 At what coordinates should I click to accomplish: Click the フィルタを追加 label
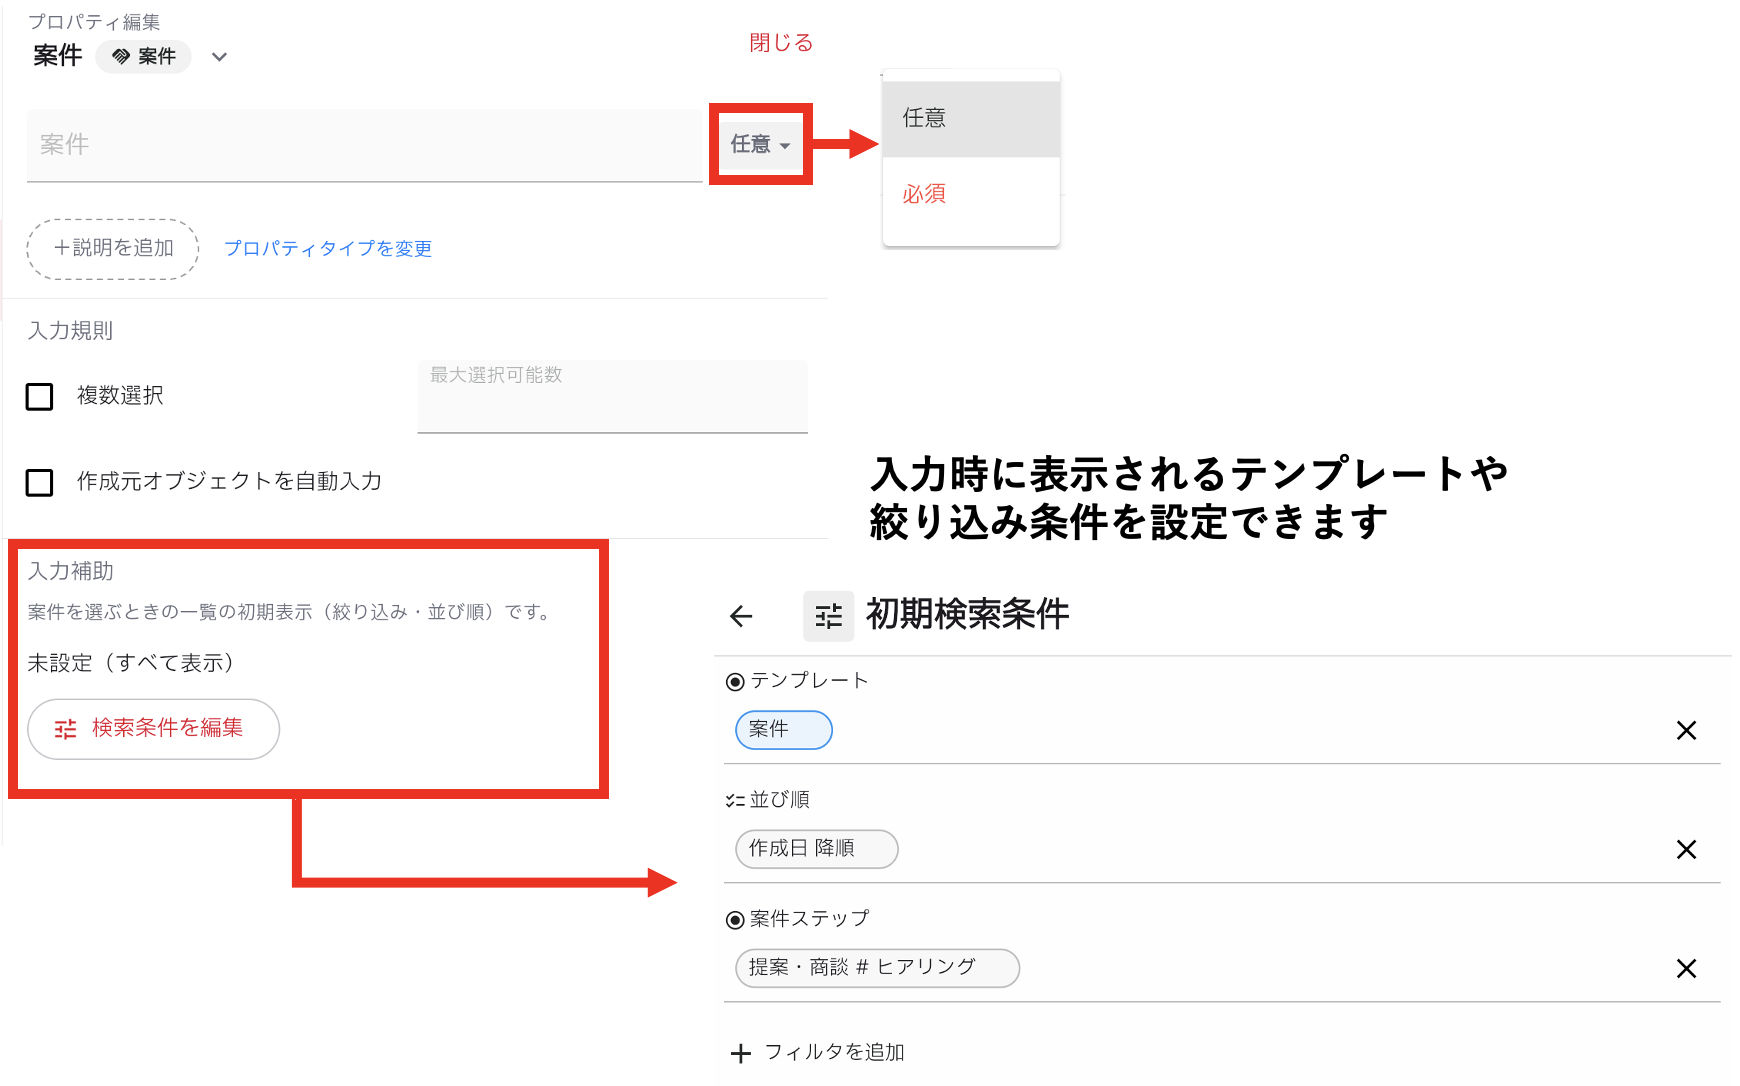[835, 1053]
